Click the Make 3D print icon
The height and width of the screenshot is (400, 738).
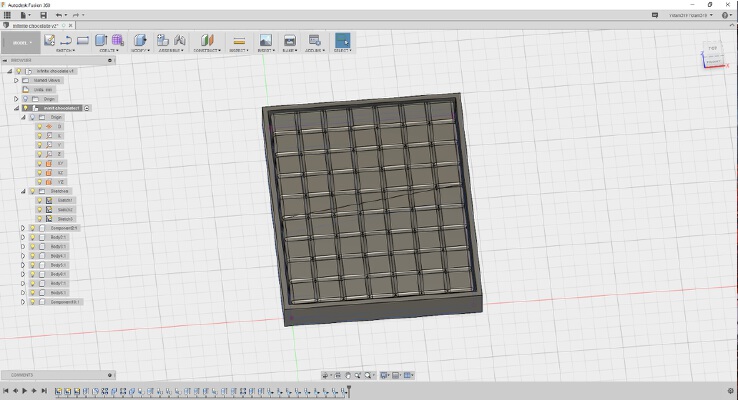290,40
